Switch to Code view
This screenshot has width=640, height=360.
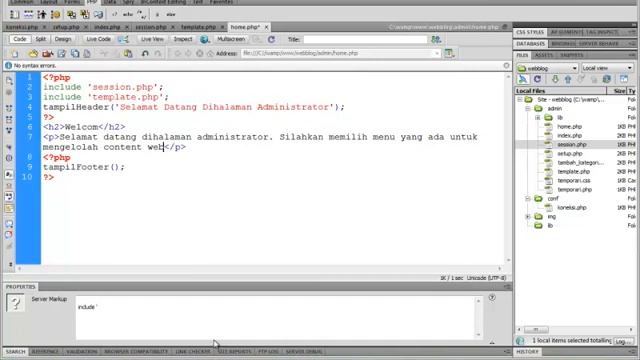20,39
